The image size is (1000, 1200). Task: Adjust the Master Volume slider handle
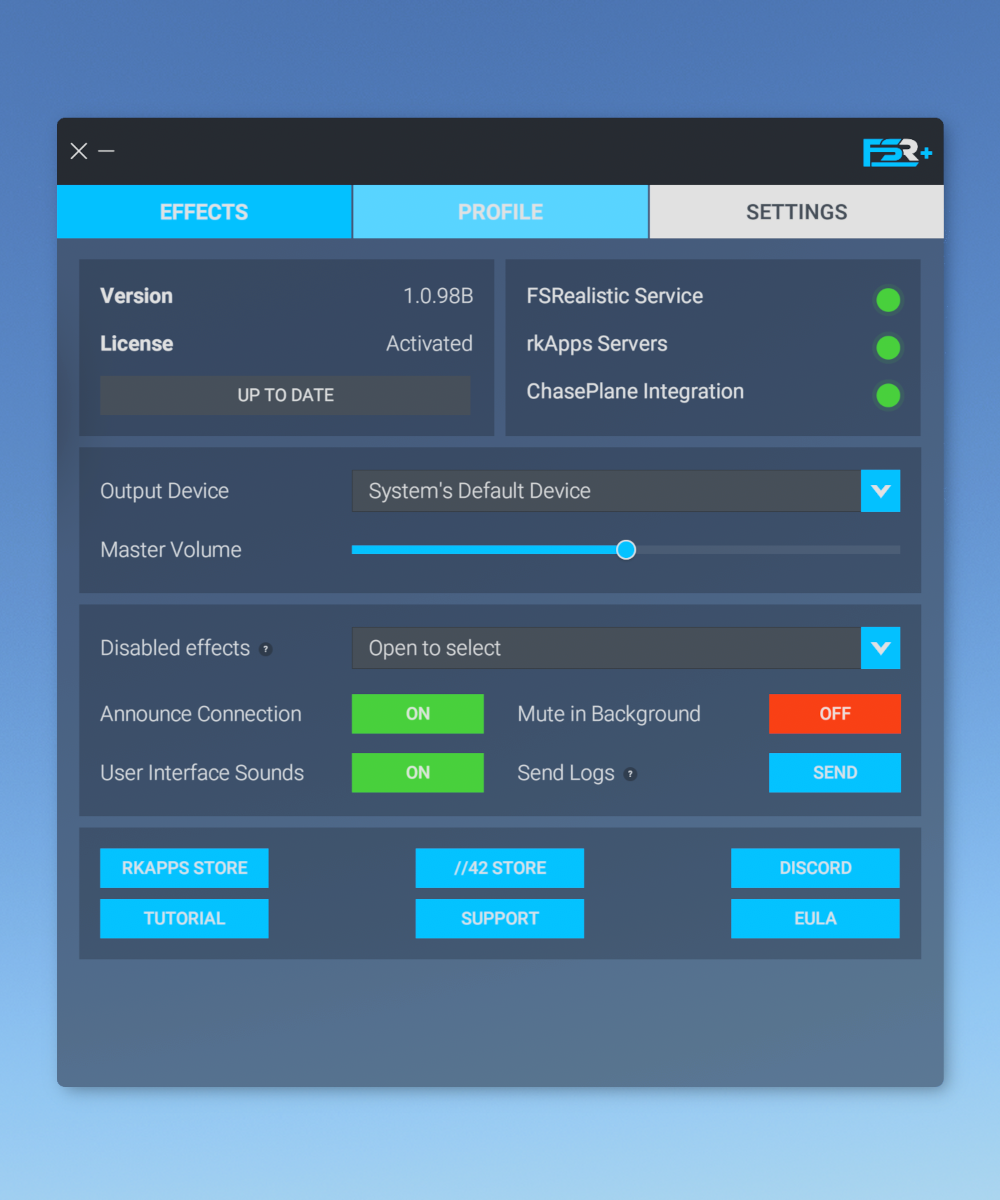click(626, 549)
